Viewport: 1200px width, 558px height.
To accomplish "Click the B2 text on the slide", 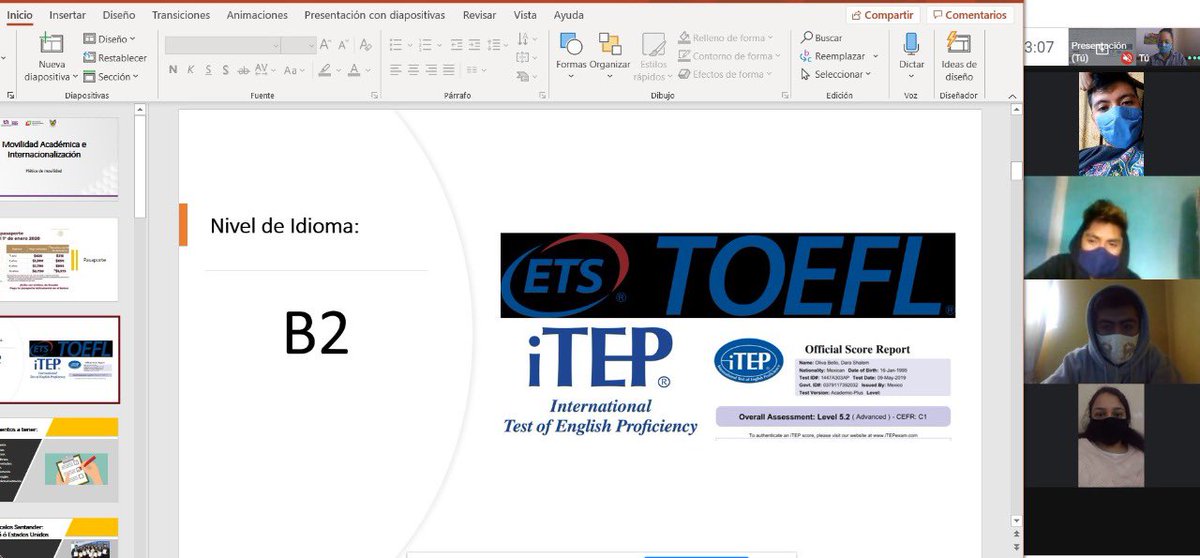I will click(316, 335).
